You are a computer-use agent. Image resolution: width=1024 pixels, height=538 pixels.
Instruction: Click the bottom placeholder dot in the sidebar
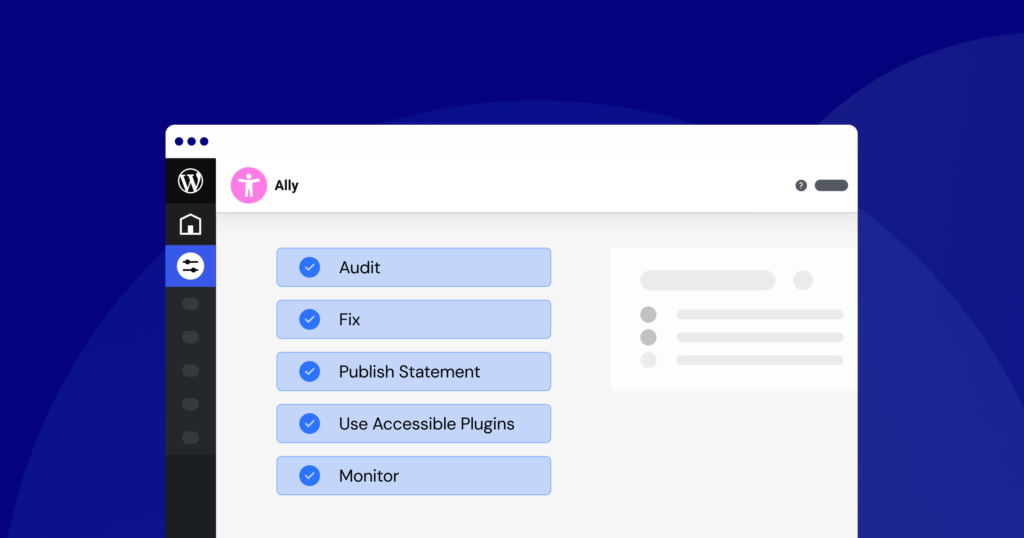tap(190, 438)
